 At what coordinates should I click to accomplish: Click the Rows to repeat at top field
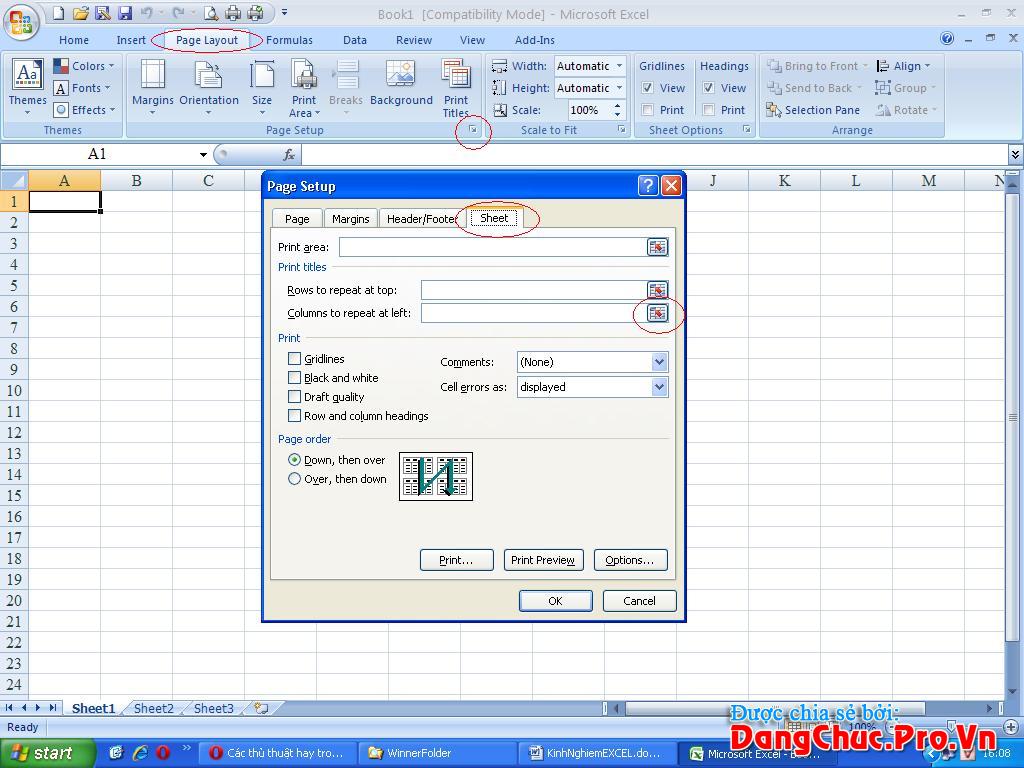tap(532, 290)
